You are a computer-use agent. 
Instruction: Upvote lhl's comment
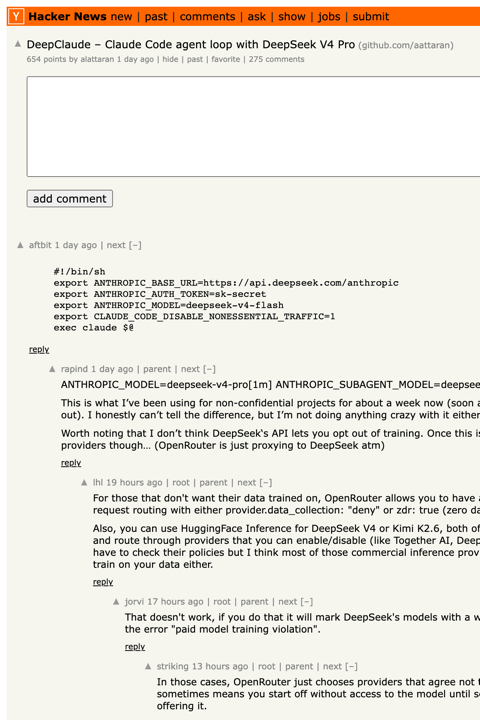[x=84, y=482]
